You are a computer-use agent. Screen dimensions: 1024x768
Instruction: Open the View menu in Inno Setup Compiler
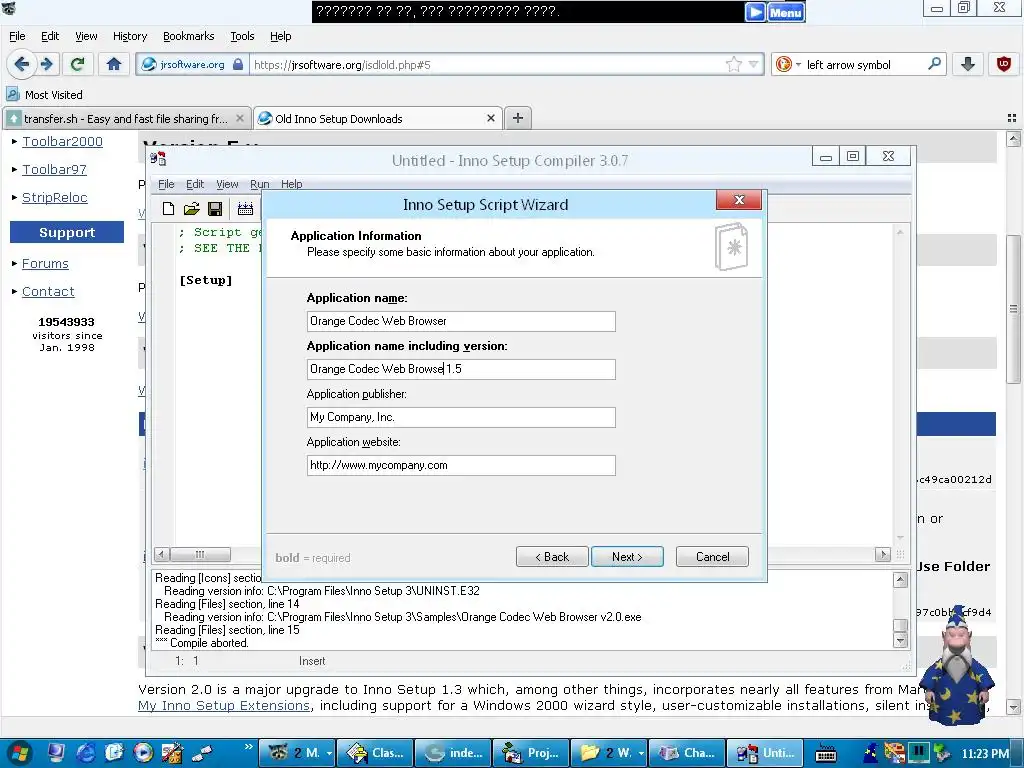(227, 184)
